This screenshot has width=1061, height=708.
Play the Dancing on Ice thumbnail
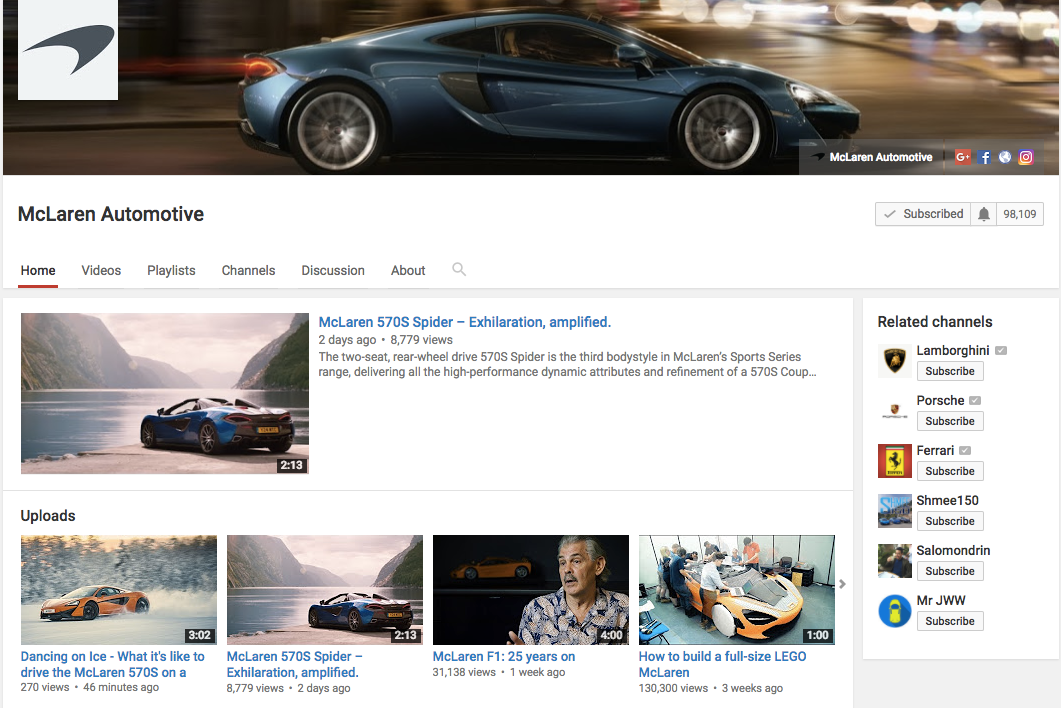pos(118,590)
